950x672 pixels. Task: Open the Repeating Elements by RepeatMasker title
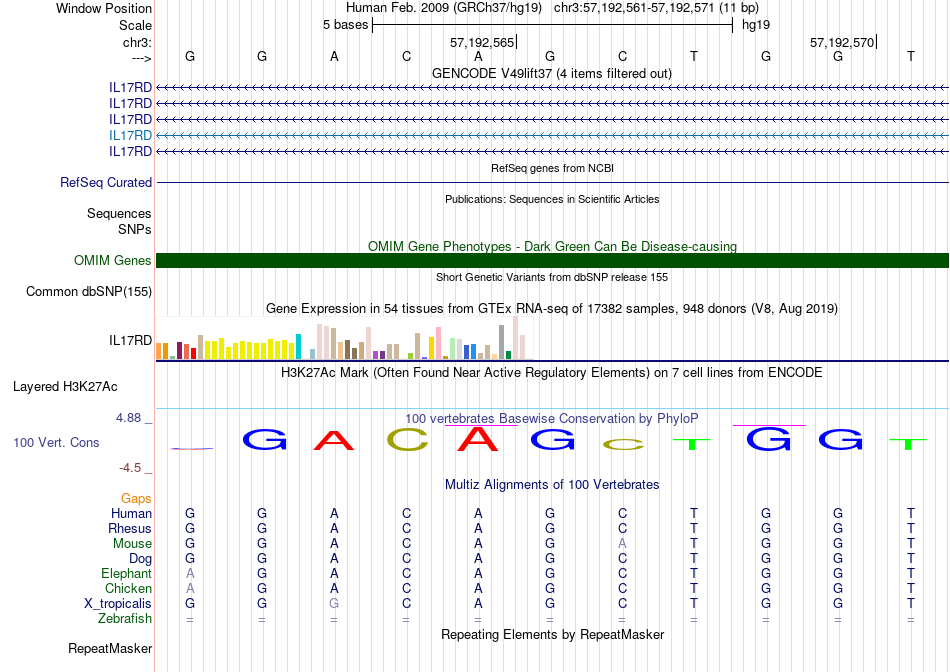click(552, 634)
